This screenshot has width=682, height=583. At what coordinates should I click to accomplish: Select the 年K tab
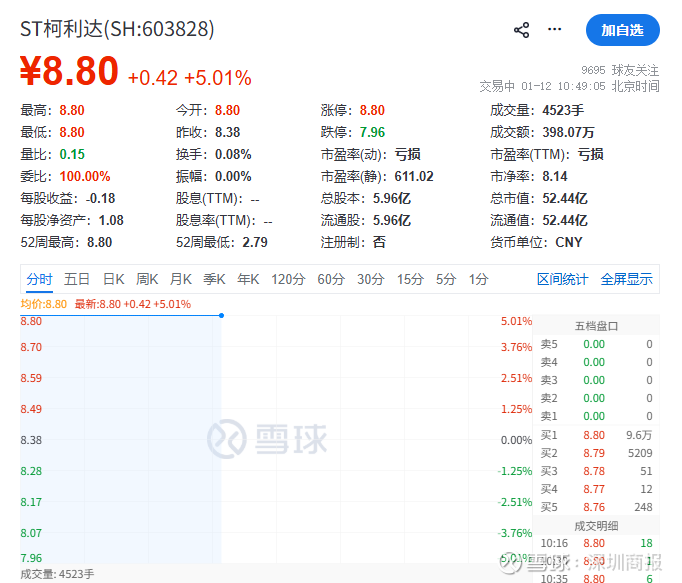click(248, 279)
